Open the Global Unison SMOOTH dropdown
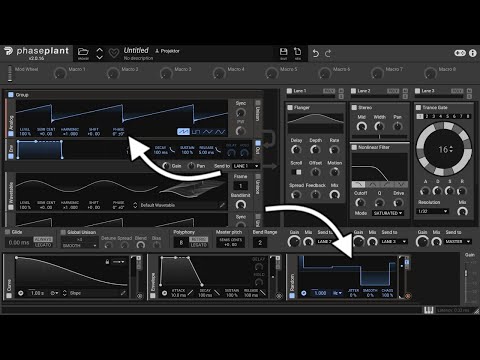This screenshot has width=480, height=360. (x=79, y=245)
